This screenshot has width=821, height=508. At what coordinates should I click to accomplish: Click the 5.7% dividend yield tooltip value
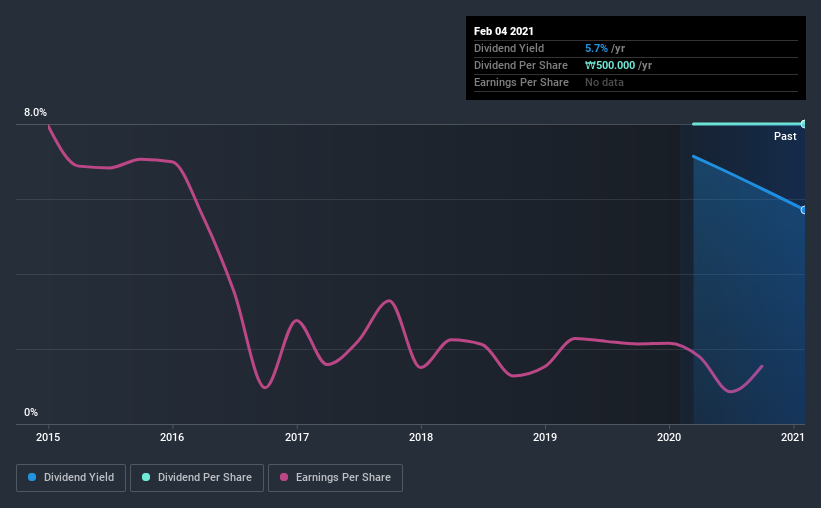coord(596,48)
